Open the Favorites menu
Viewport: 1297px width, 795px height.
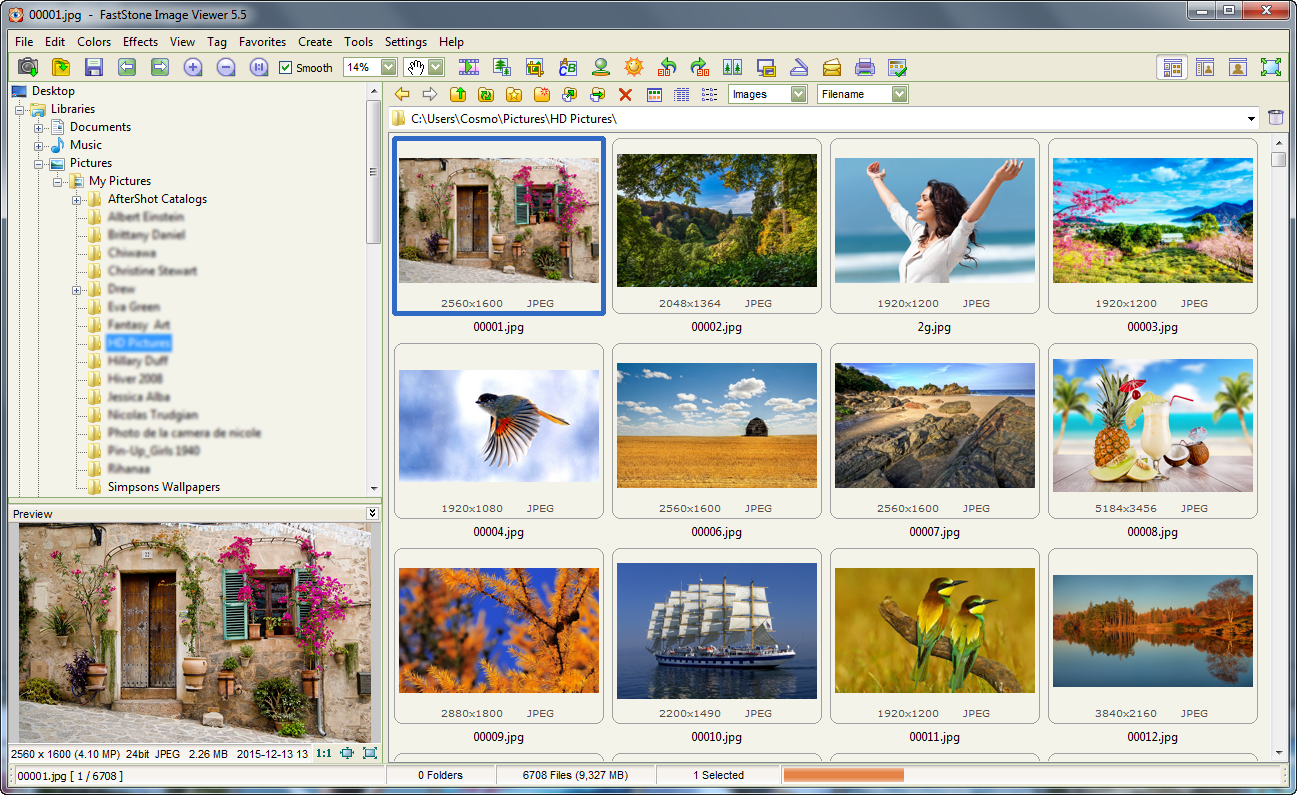(262, 42)
